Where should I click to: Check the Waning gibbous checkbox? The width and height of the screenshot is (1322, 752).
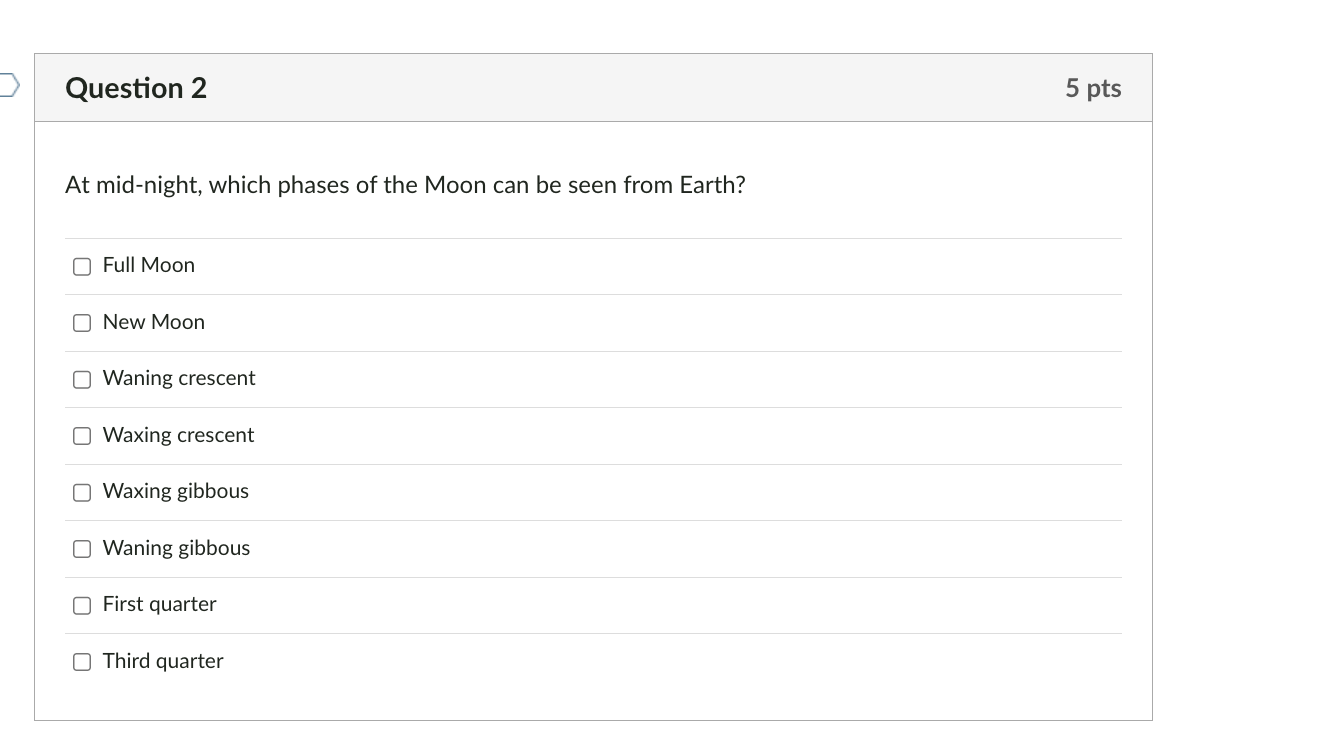pyautogui.click(x=81, y=549)
